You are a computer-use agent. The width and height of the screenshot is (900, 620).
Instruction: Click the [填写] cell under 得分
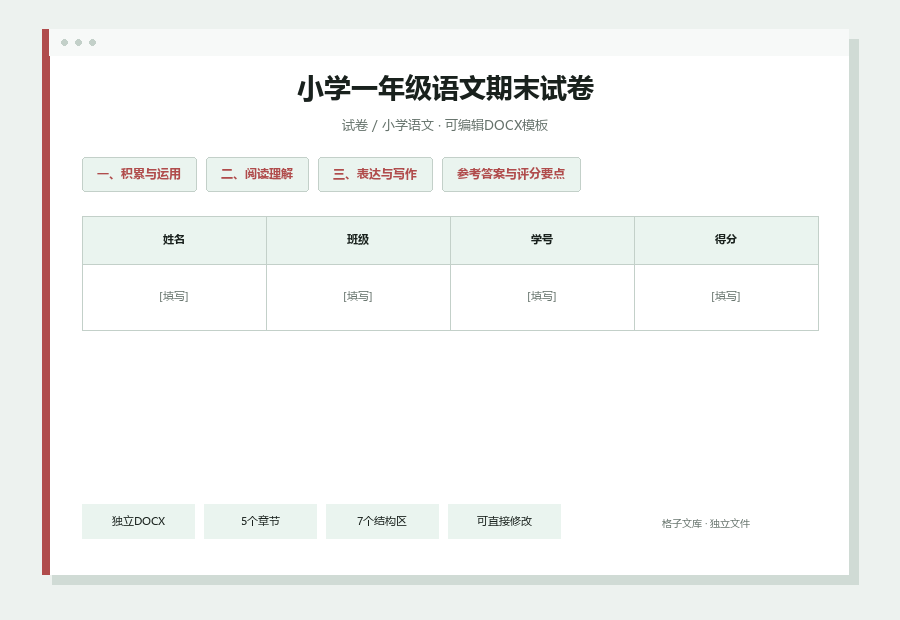(726, 297)
